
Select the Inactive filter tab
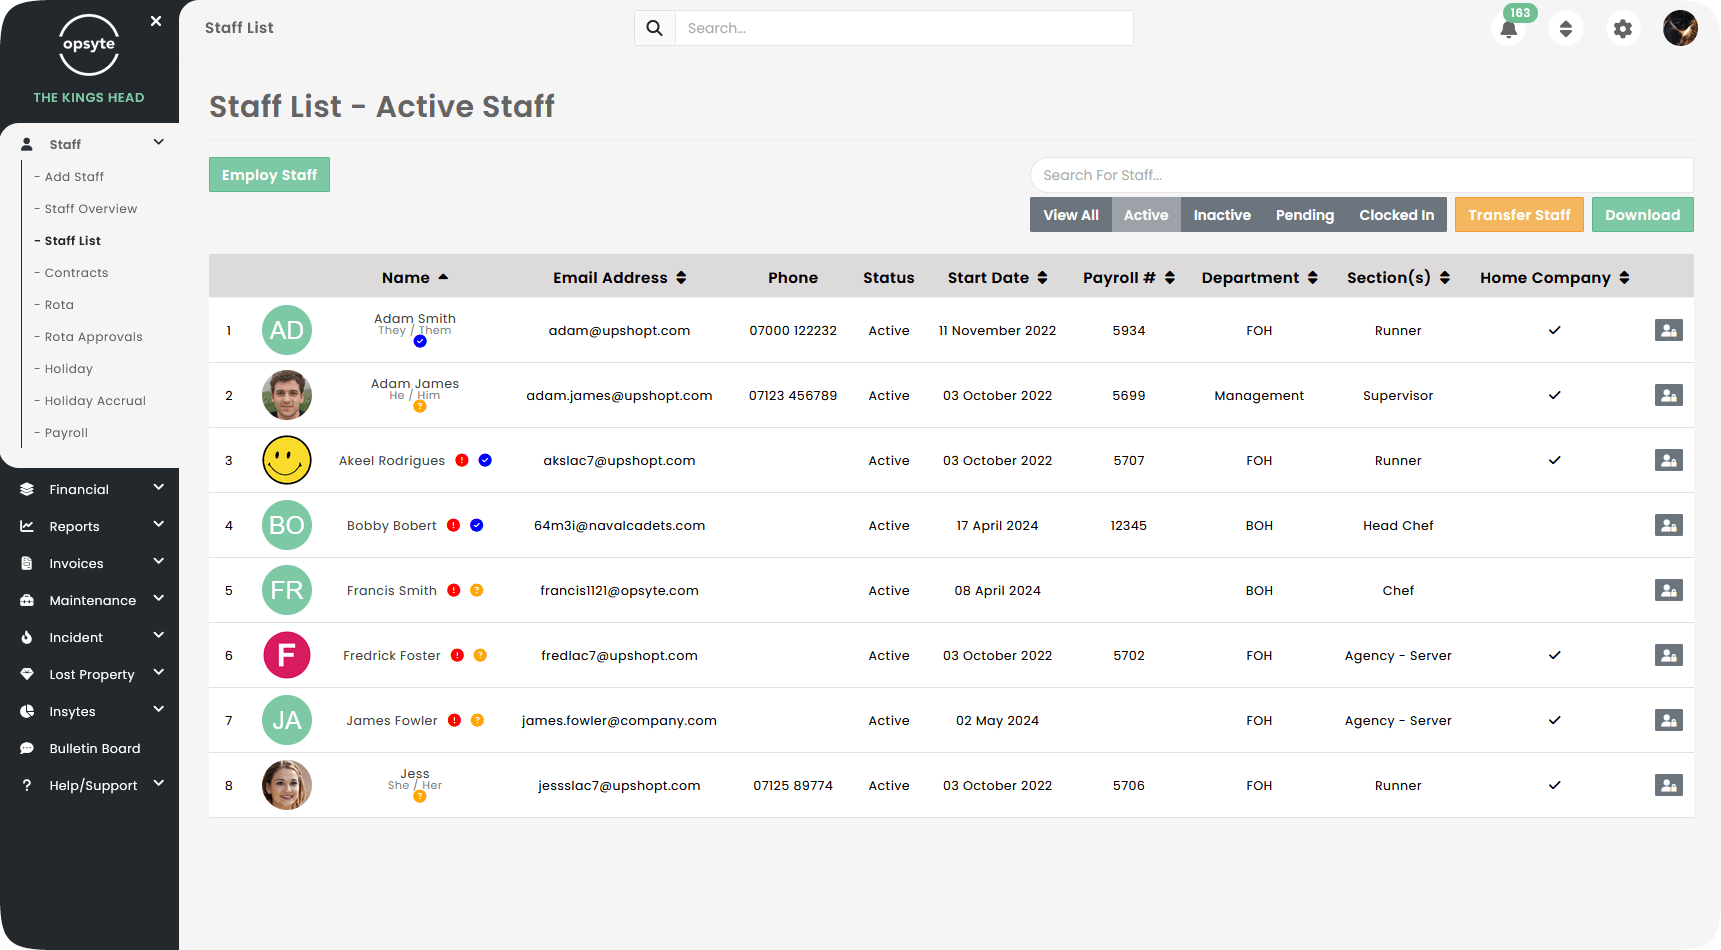(x=1222, y=215)
